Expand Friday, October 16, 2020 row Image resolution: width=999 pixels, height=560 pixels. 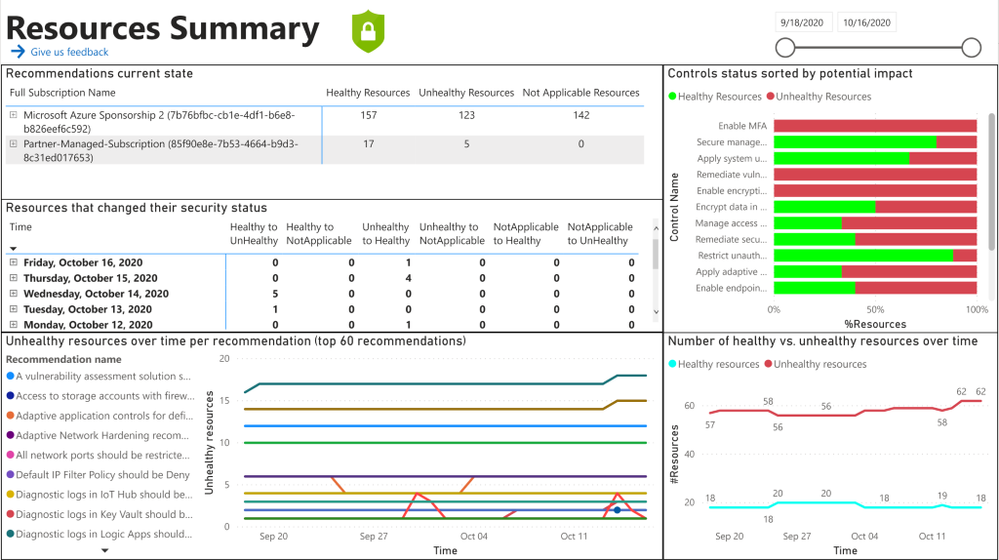(x=13, y=262)
